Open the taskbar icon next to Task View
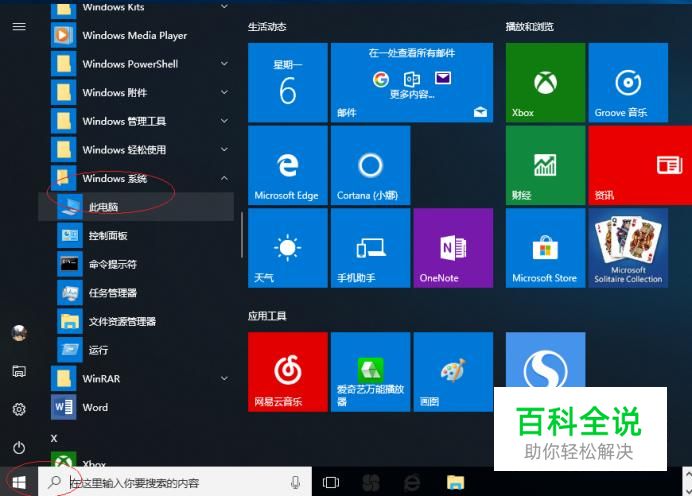This screenshot has width=692, height=496. pyautogui.click(x=371, y=482)
